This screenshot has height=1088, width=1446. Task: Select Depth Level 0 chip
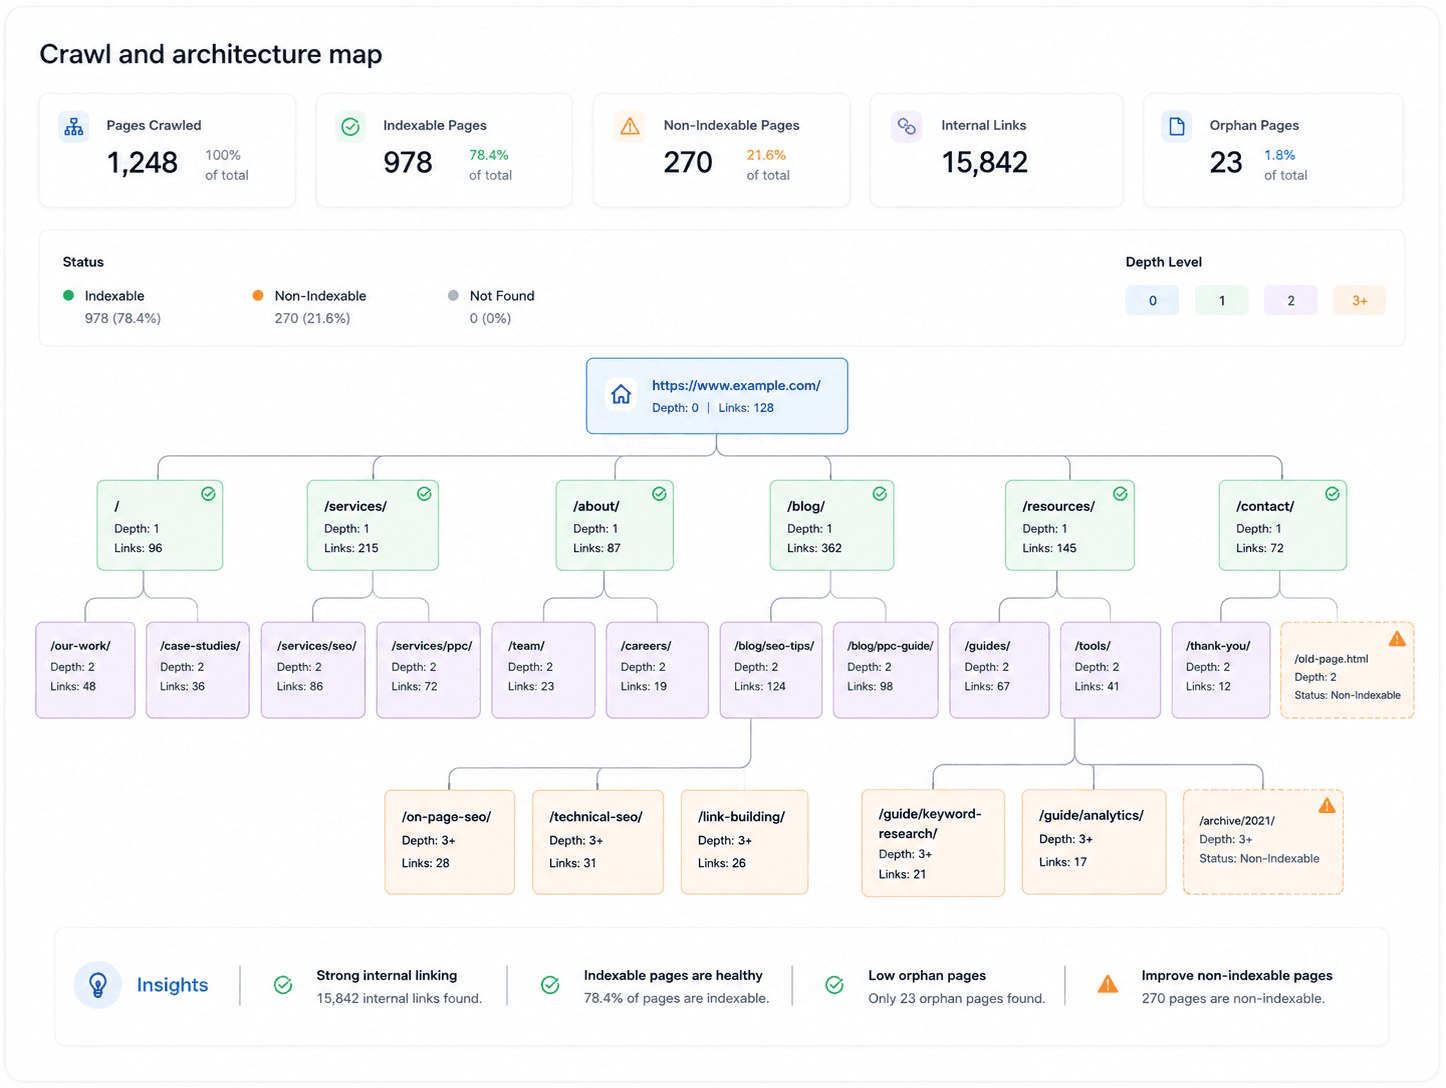1152,301
